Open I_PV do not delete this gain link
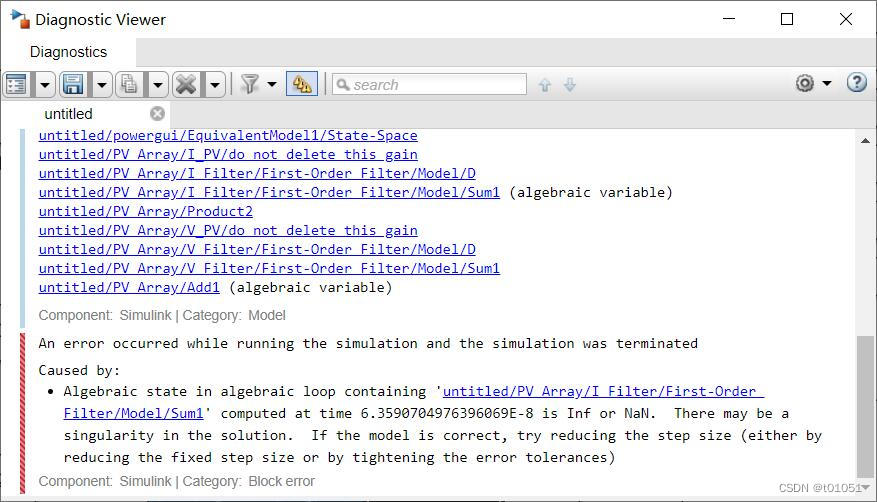This screenshot has height=502, width=877. (228, 155)
